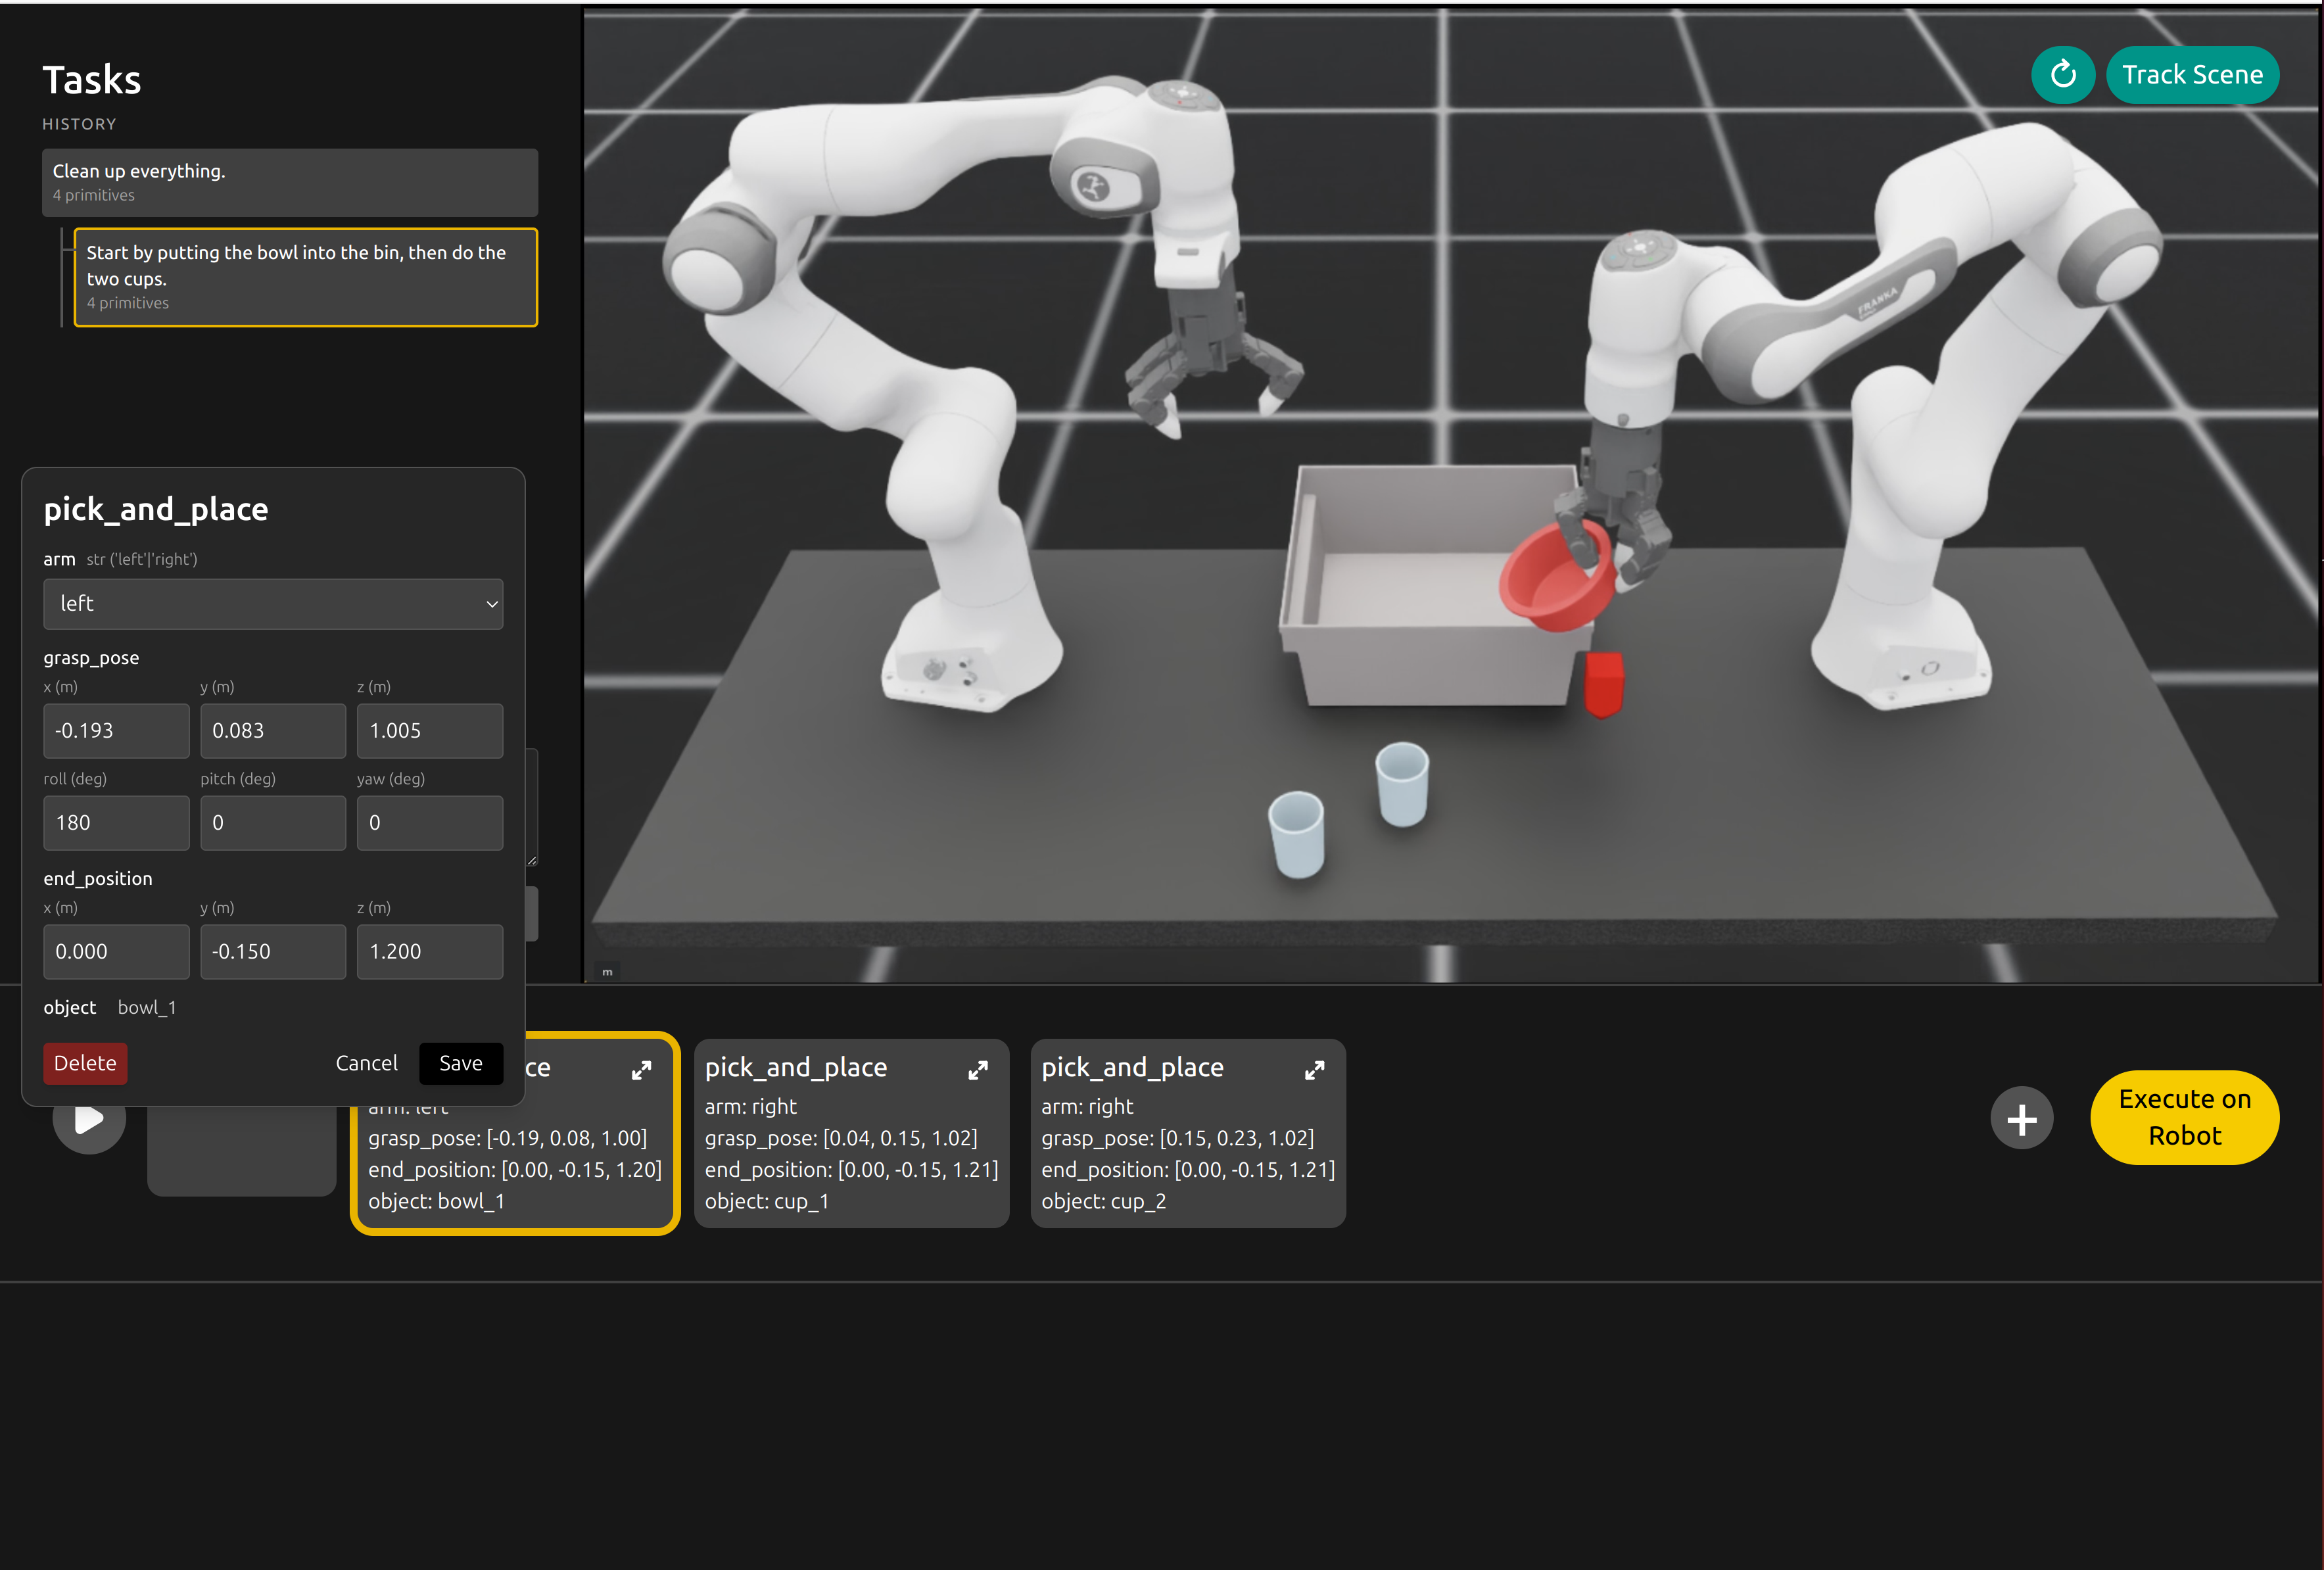Expand the cup_1 pick_and_place card

(x=978, y=1070)
